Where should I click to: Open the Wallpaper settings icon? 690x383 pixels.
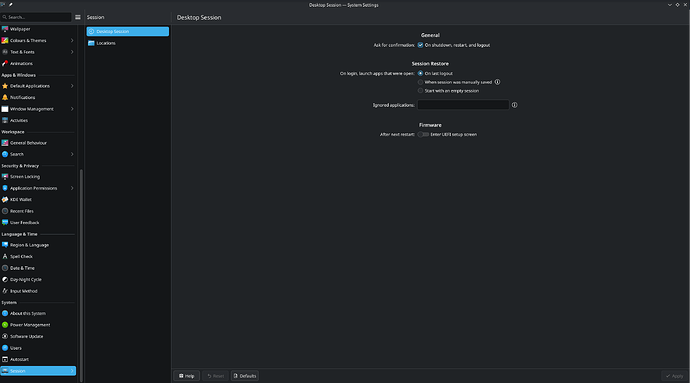click(x=5, y=29)
